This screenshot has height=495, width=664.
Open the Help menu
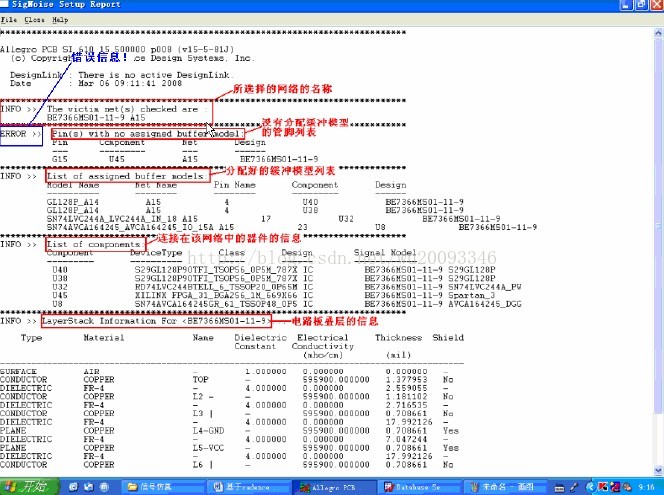61,19
